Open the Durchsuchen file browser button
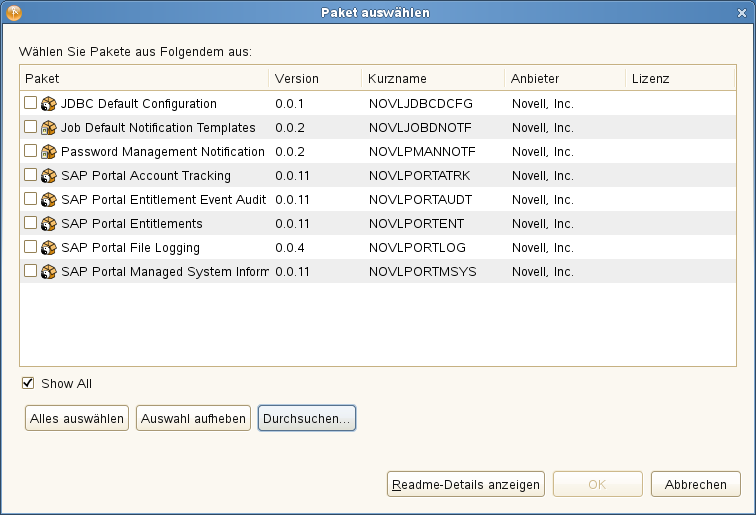The height and width of the screenshot is (515, 756). coord(307,419)
